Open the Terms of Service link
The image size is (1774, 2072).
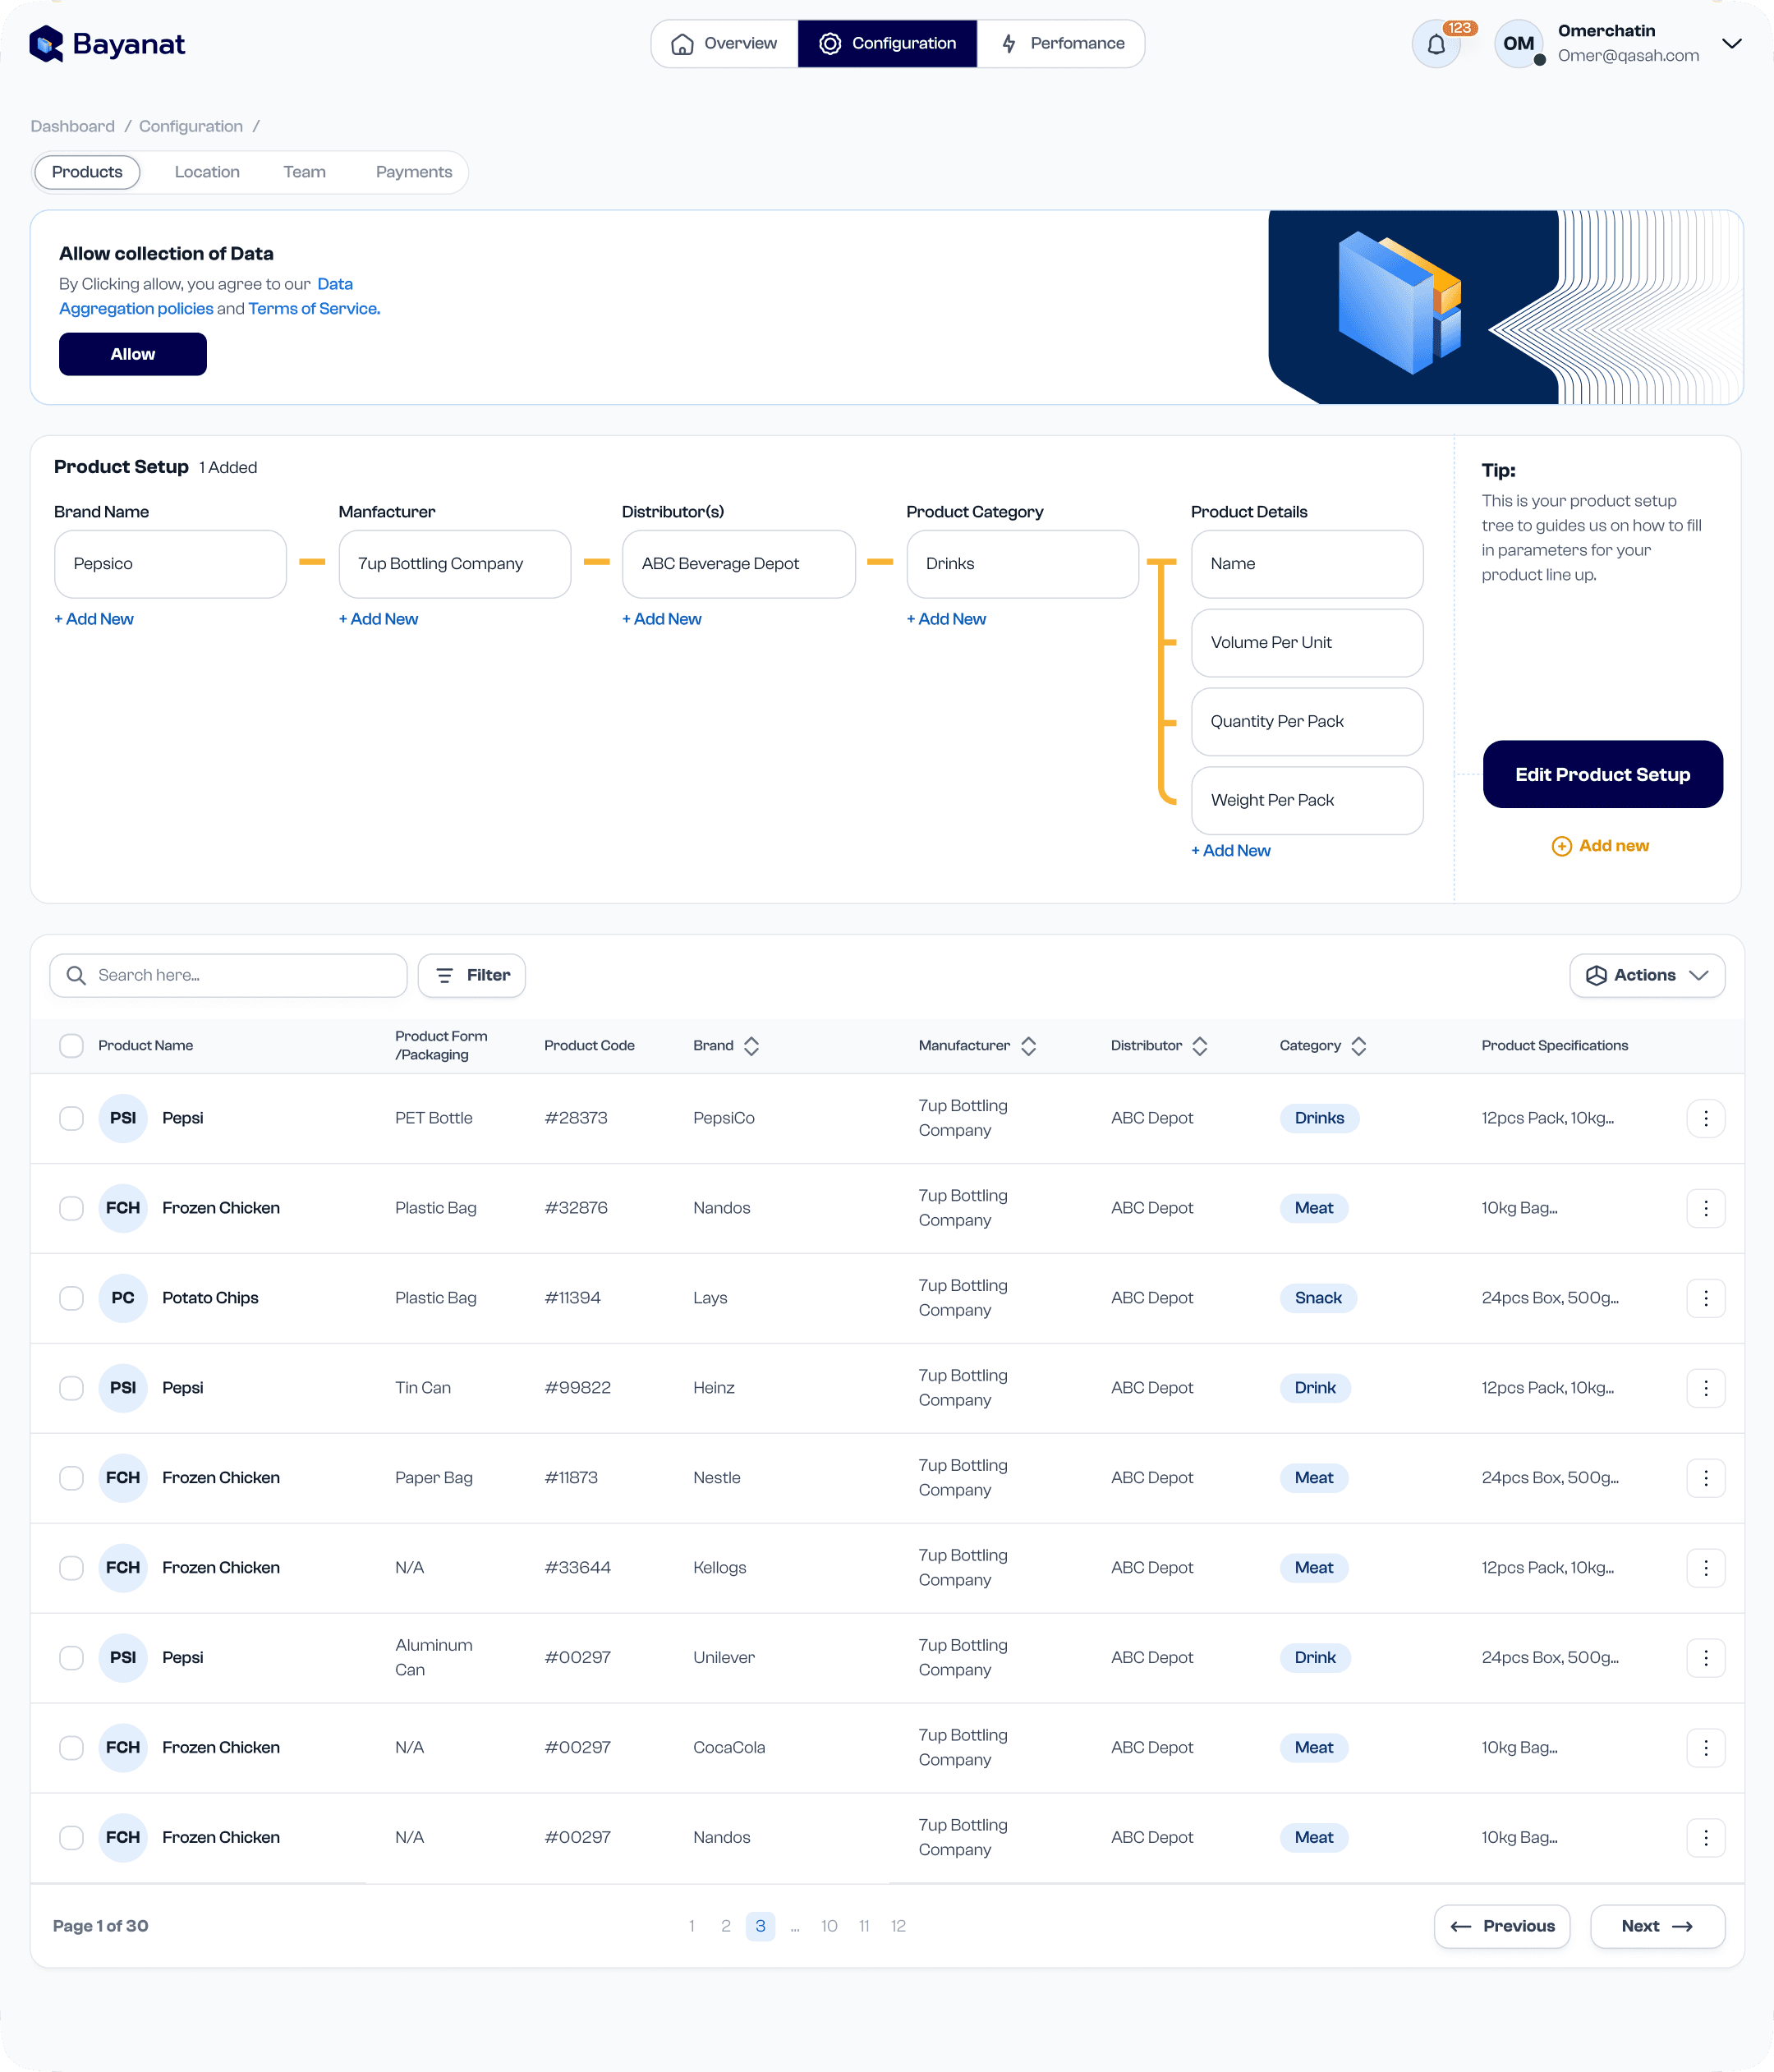[314, 309]
